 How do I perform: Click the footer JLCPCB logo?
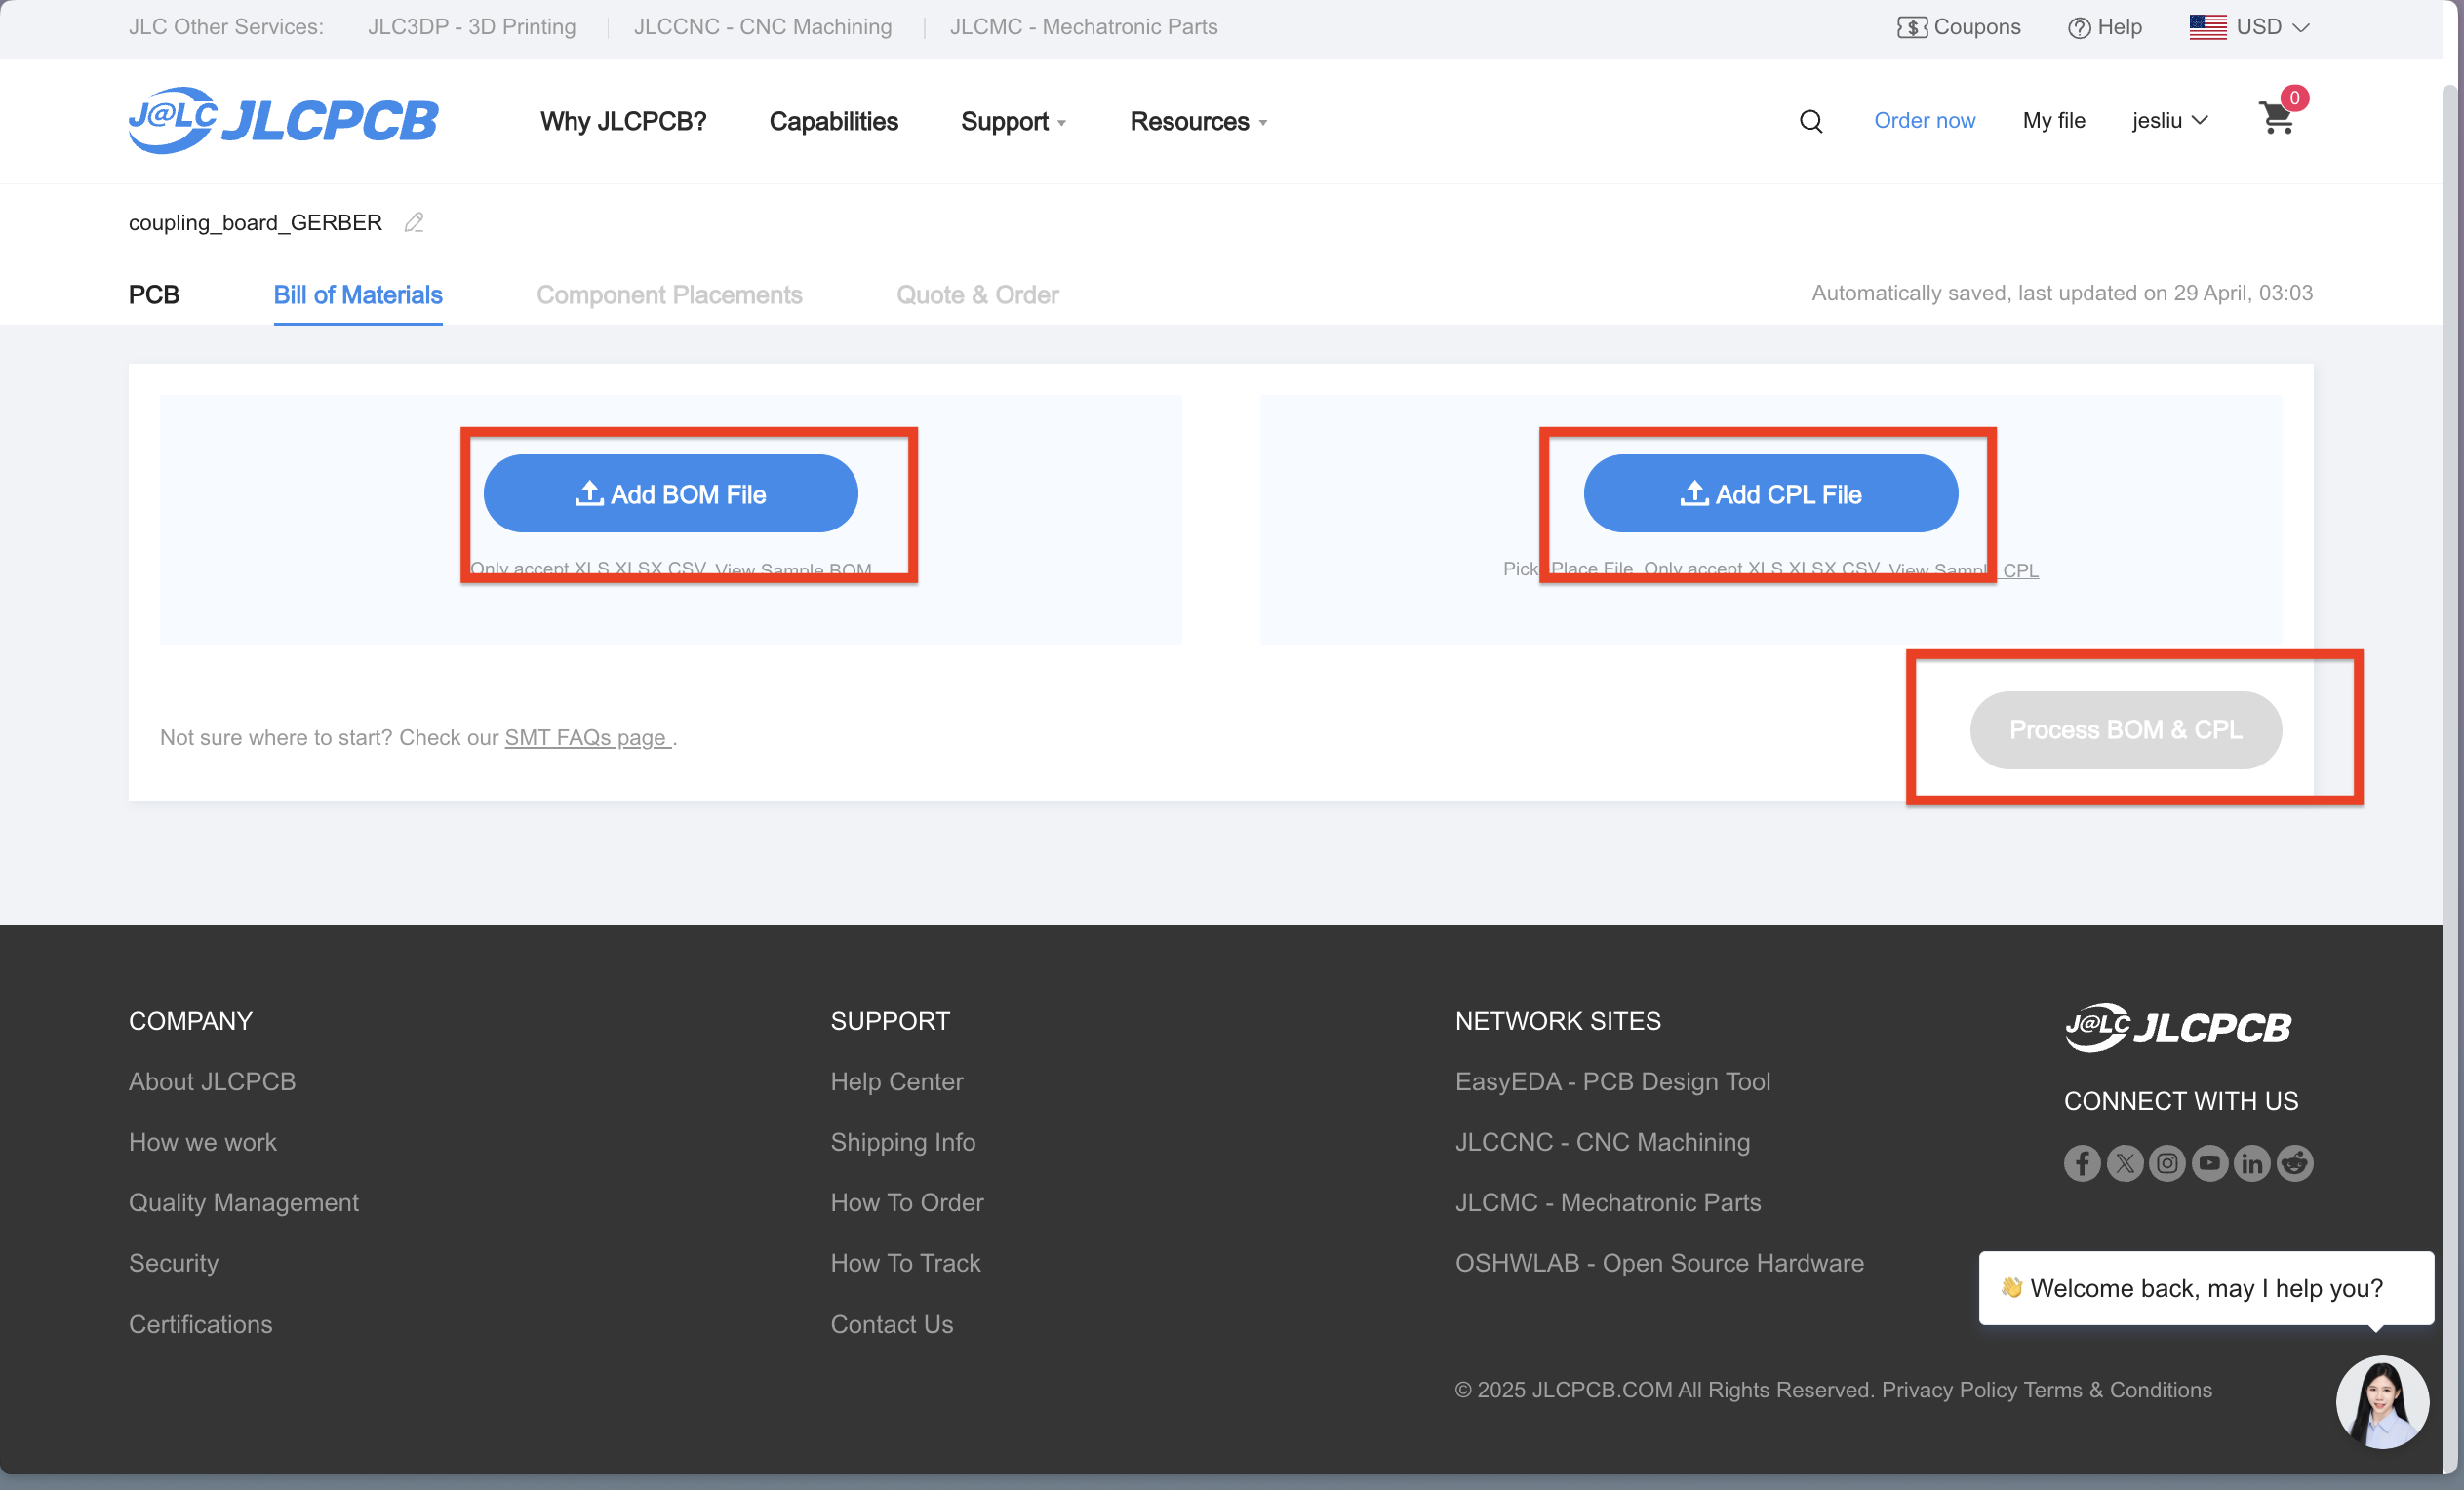coord(2178,1027)
